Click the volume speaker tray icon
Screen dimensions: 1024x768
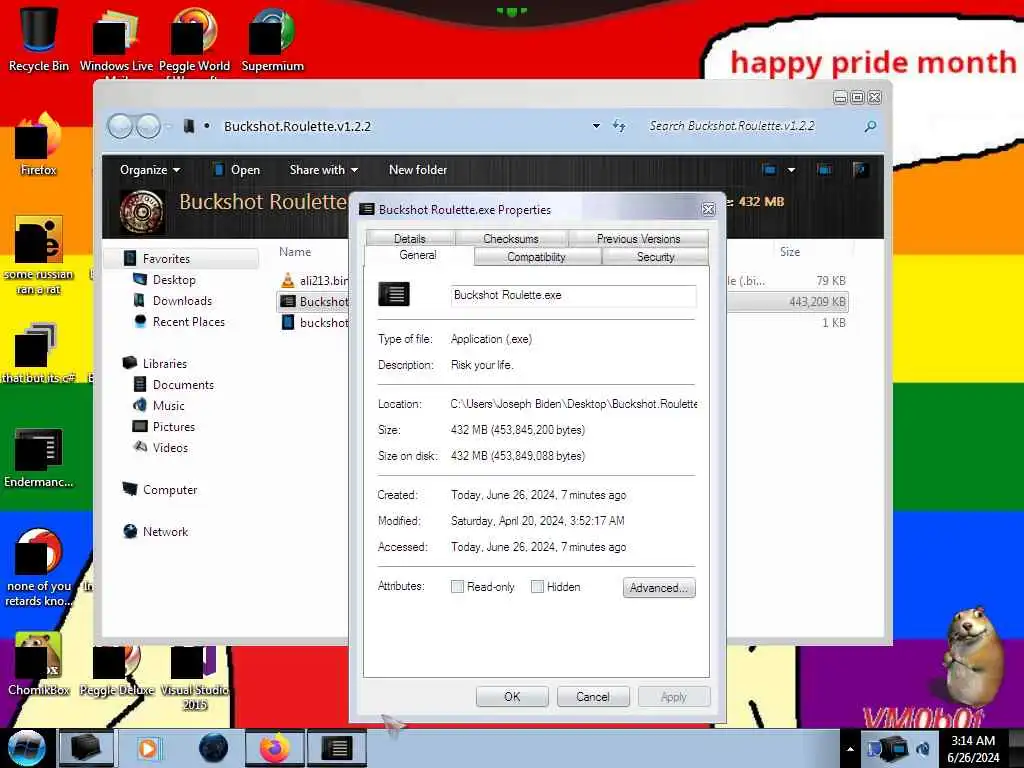pyautogui.click(x=923, y=749)
